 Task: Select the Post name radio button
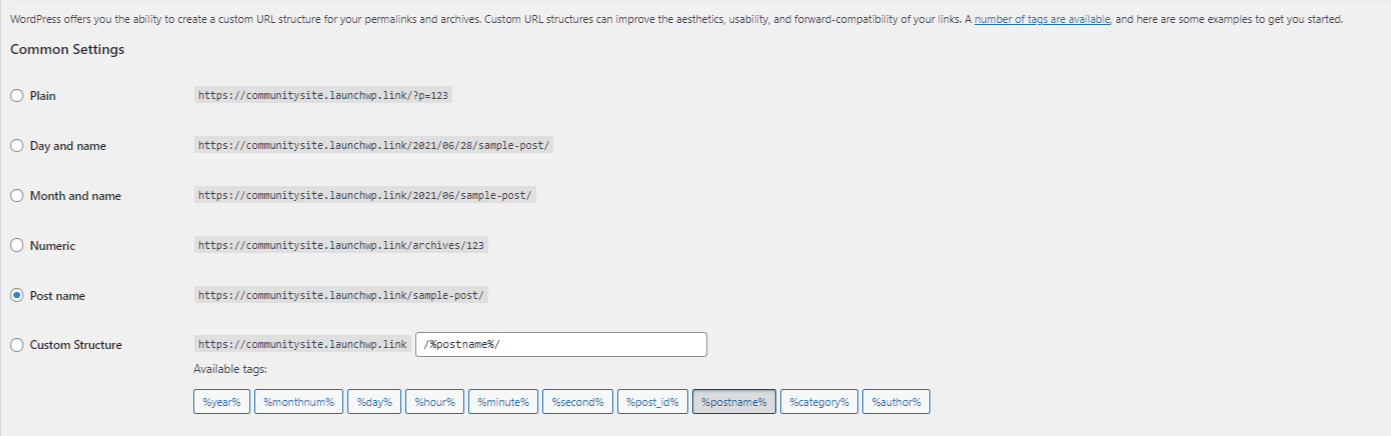coord(16,296)
